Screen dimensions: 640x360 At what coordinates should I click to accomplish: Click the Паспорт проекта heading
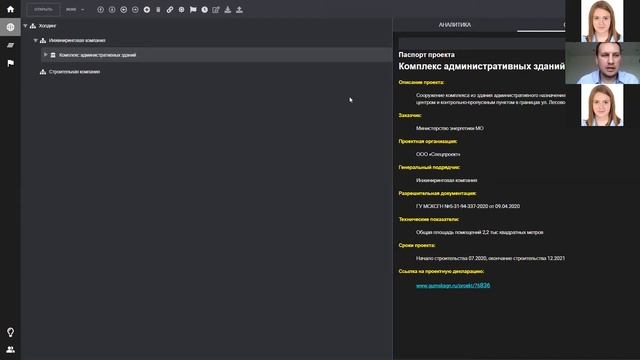(x=427, y=55)
